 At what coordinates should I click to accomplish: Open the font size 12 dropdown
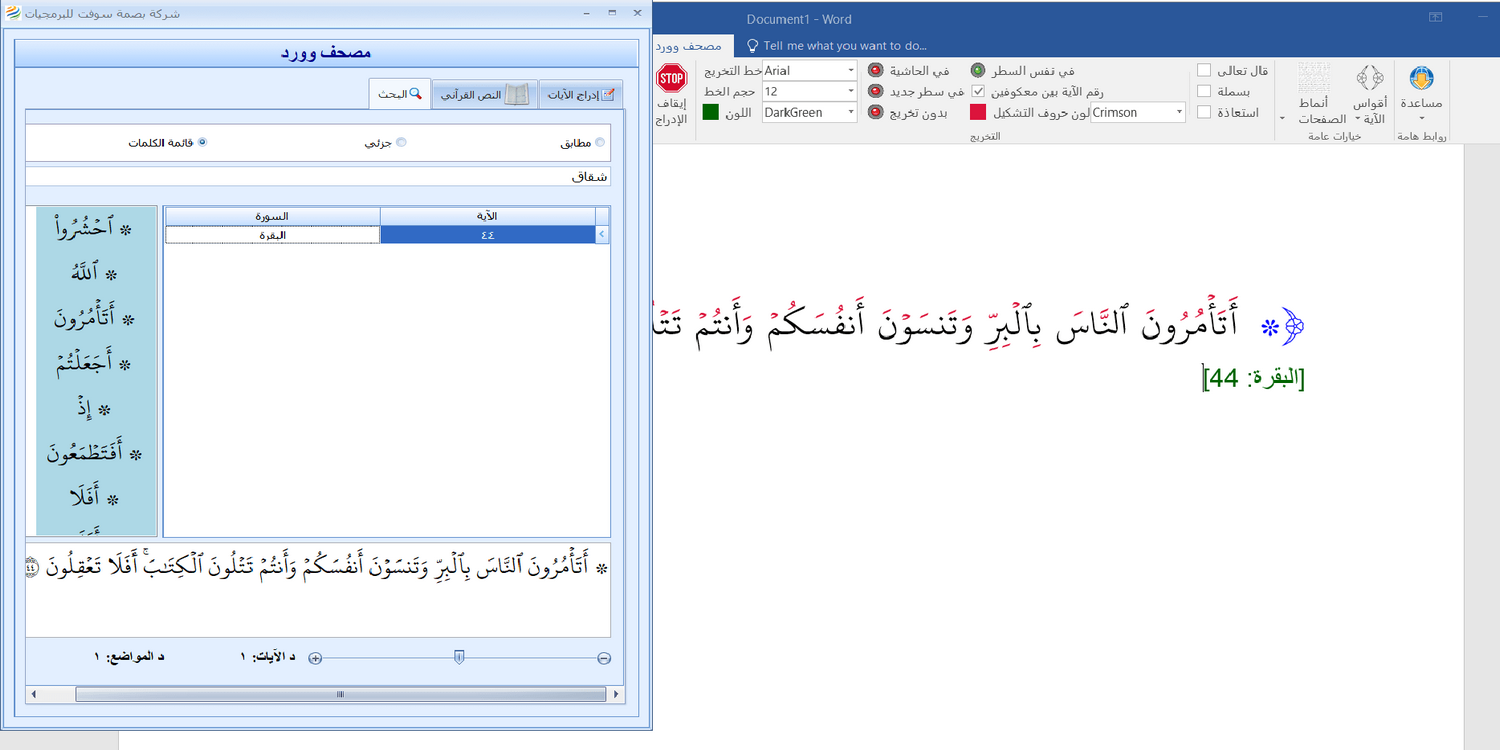pyautogui.click(x=851, y=92)
